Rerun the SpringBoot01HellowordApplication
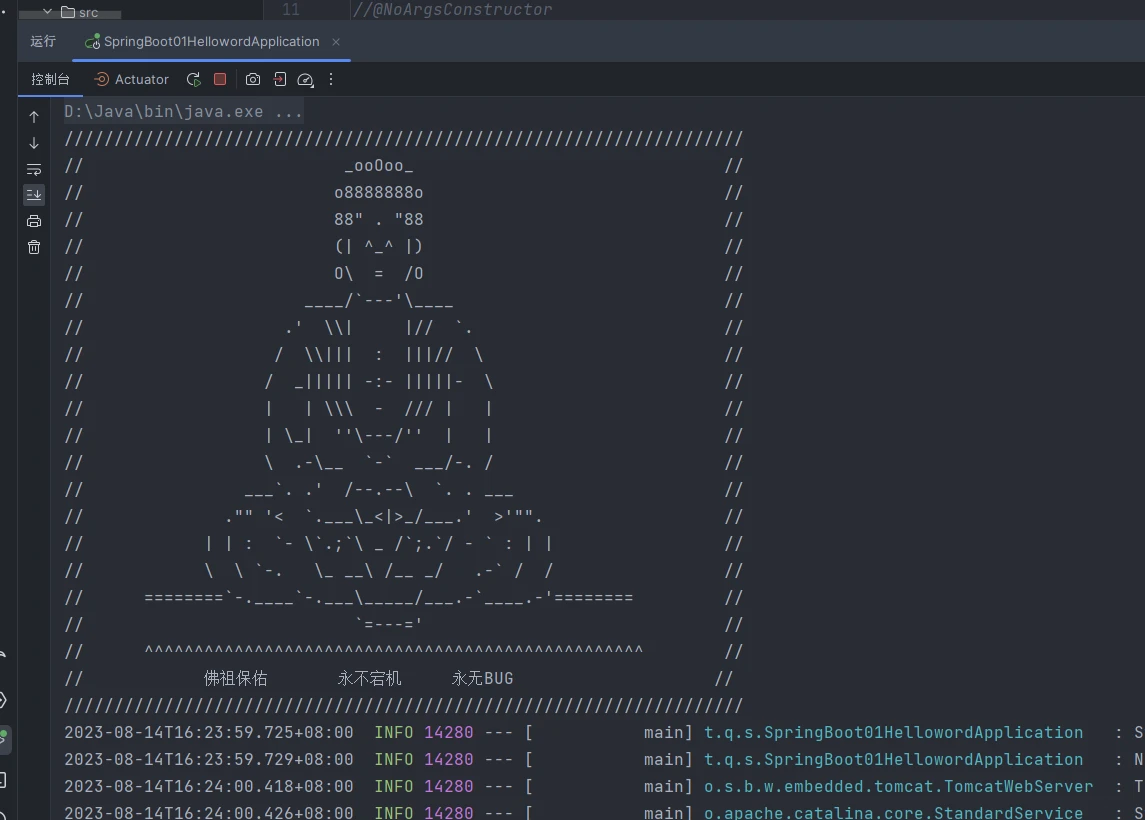The width and height of the screenshot is (1145, 820). click(x=194, y=79)
